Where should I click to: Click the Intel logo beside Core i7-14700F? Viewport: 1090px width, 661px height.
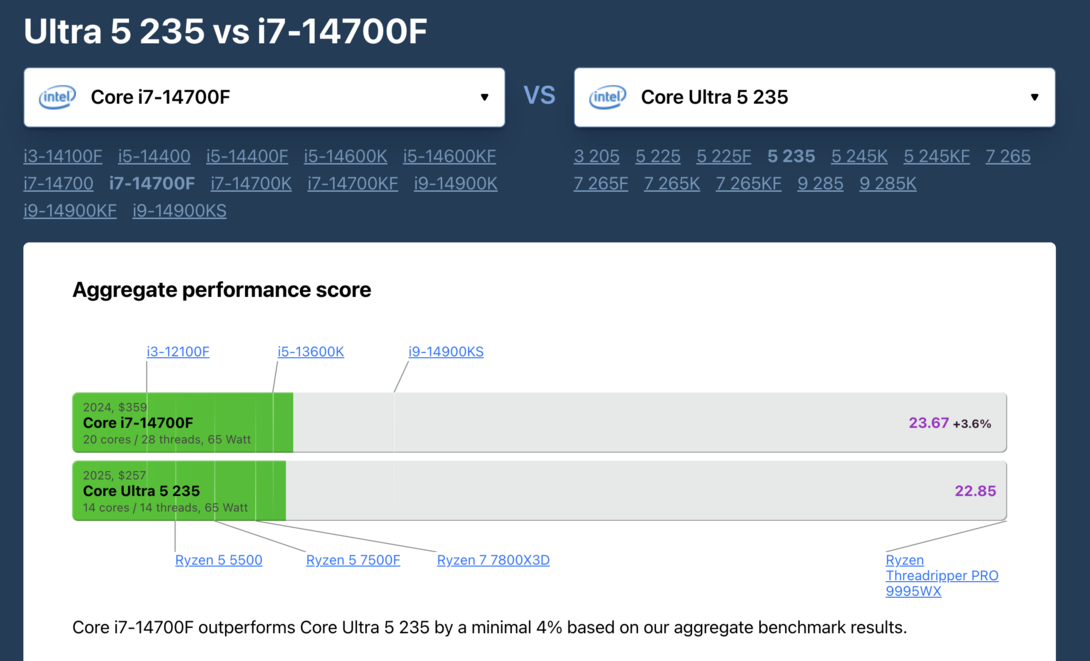[x=57, y=97]
